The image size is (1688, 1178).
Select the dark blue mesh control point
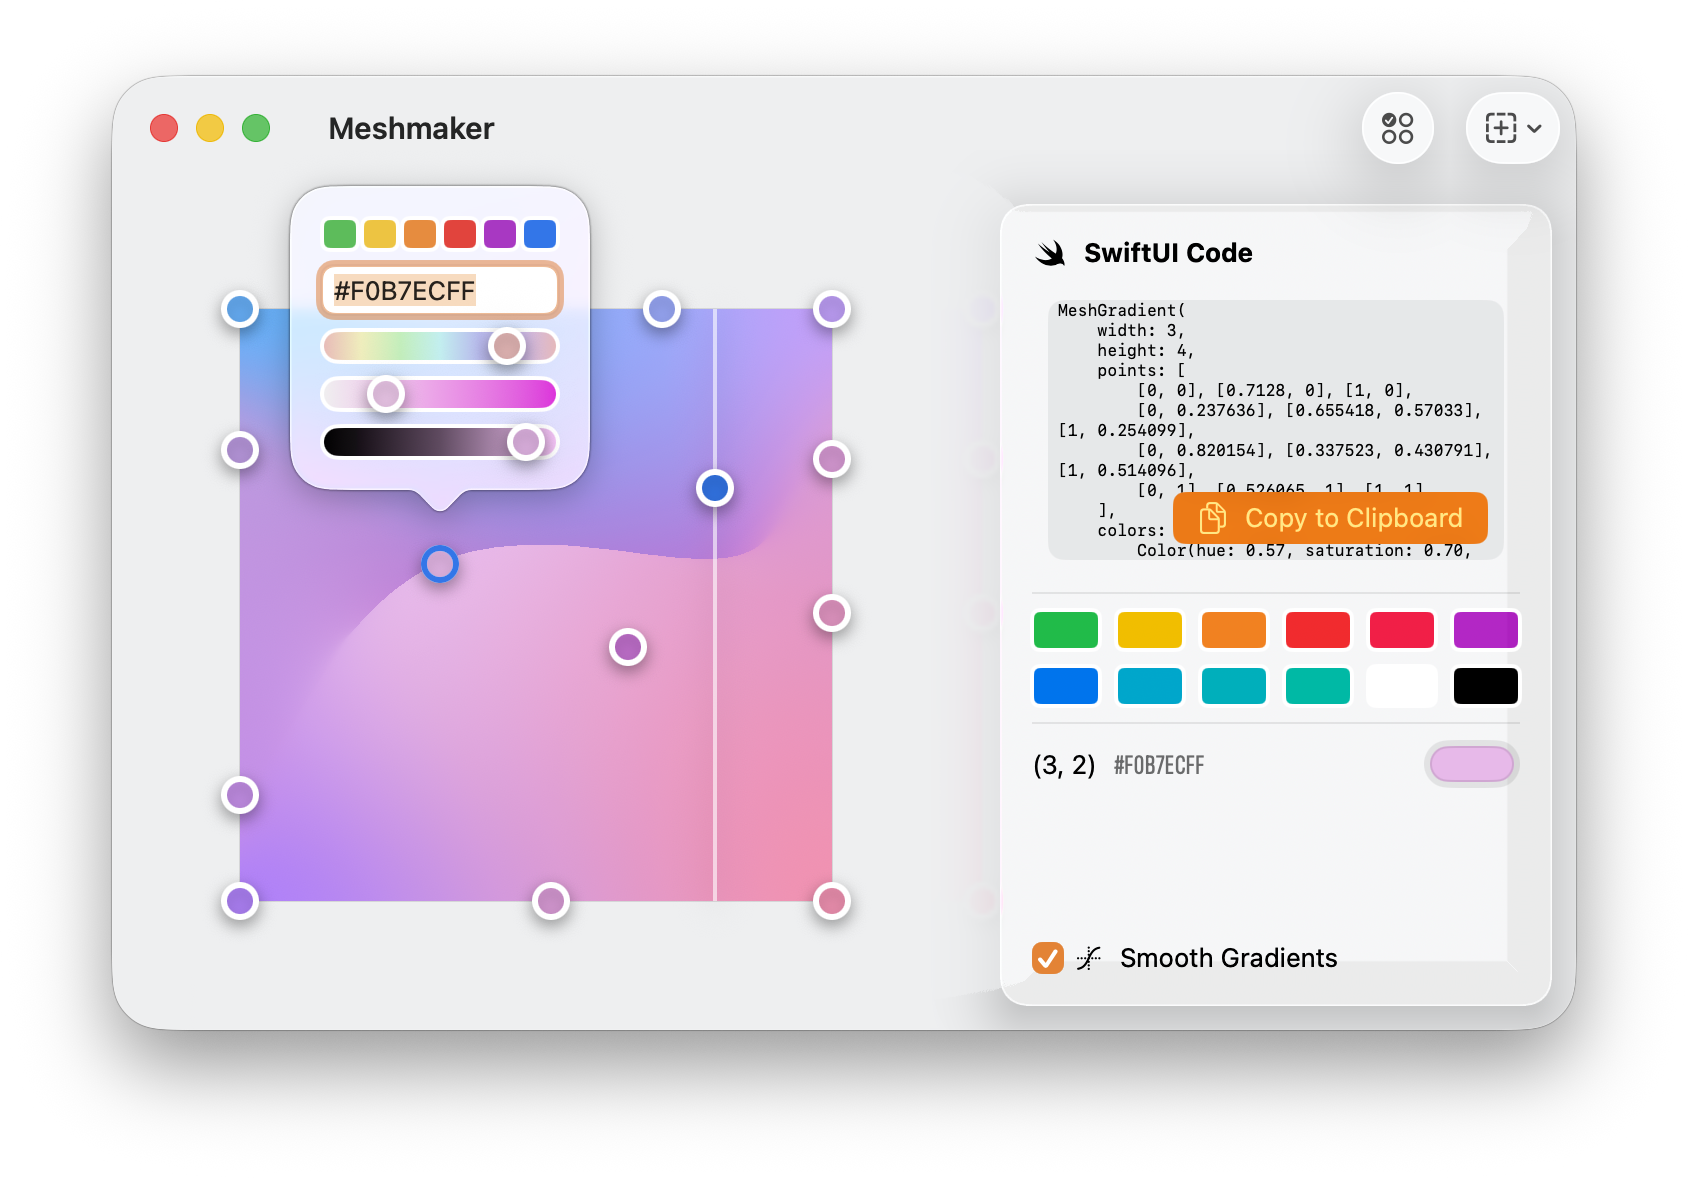pos(715,488)
